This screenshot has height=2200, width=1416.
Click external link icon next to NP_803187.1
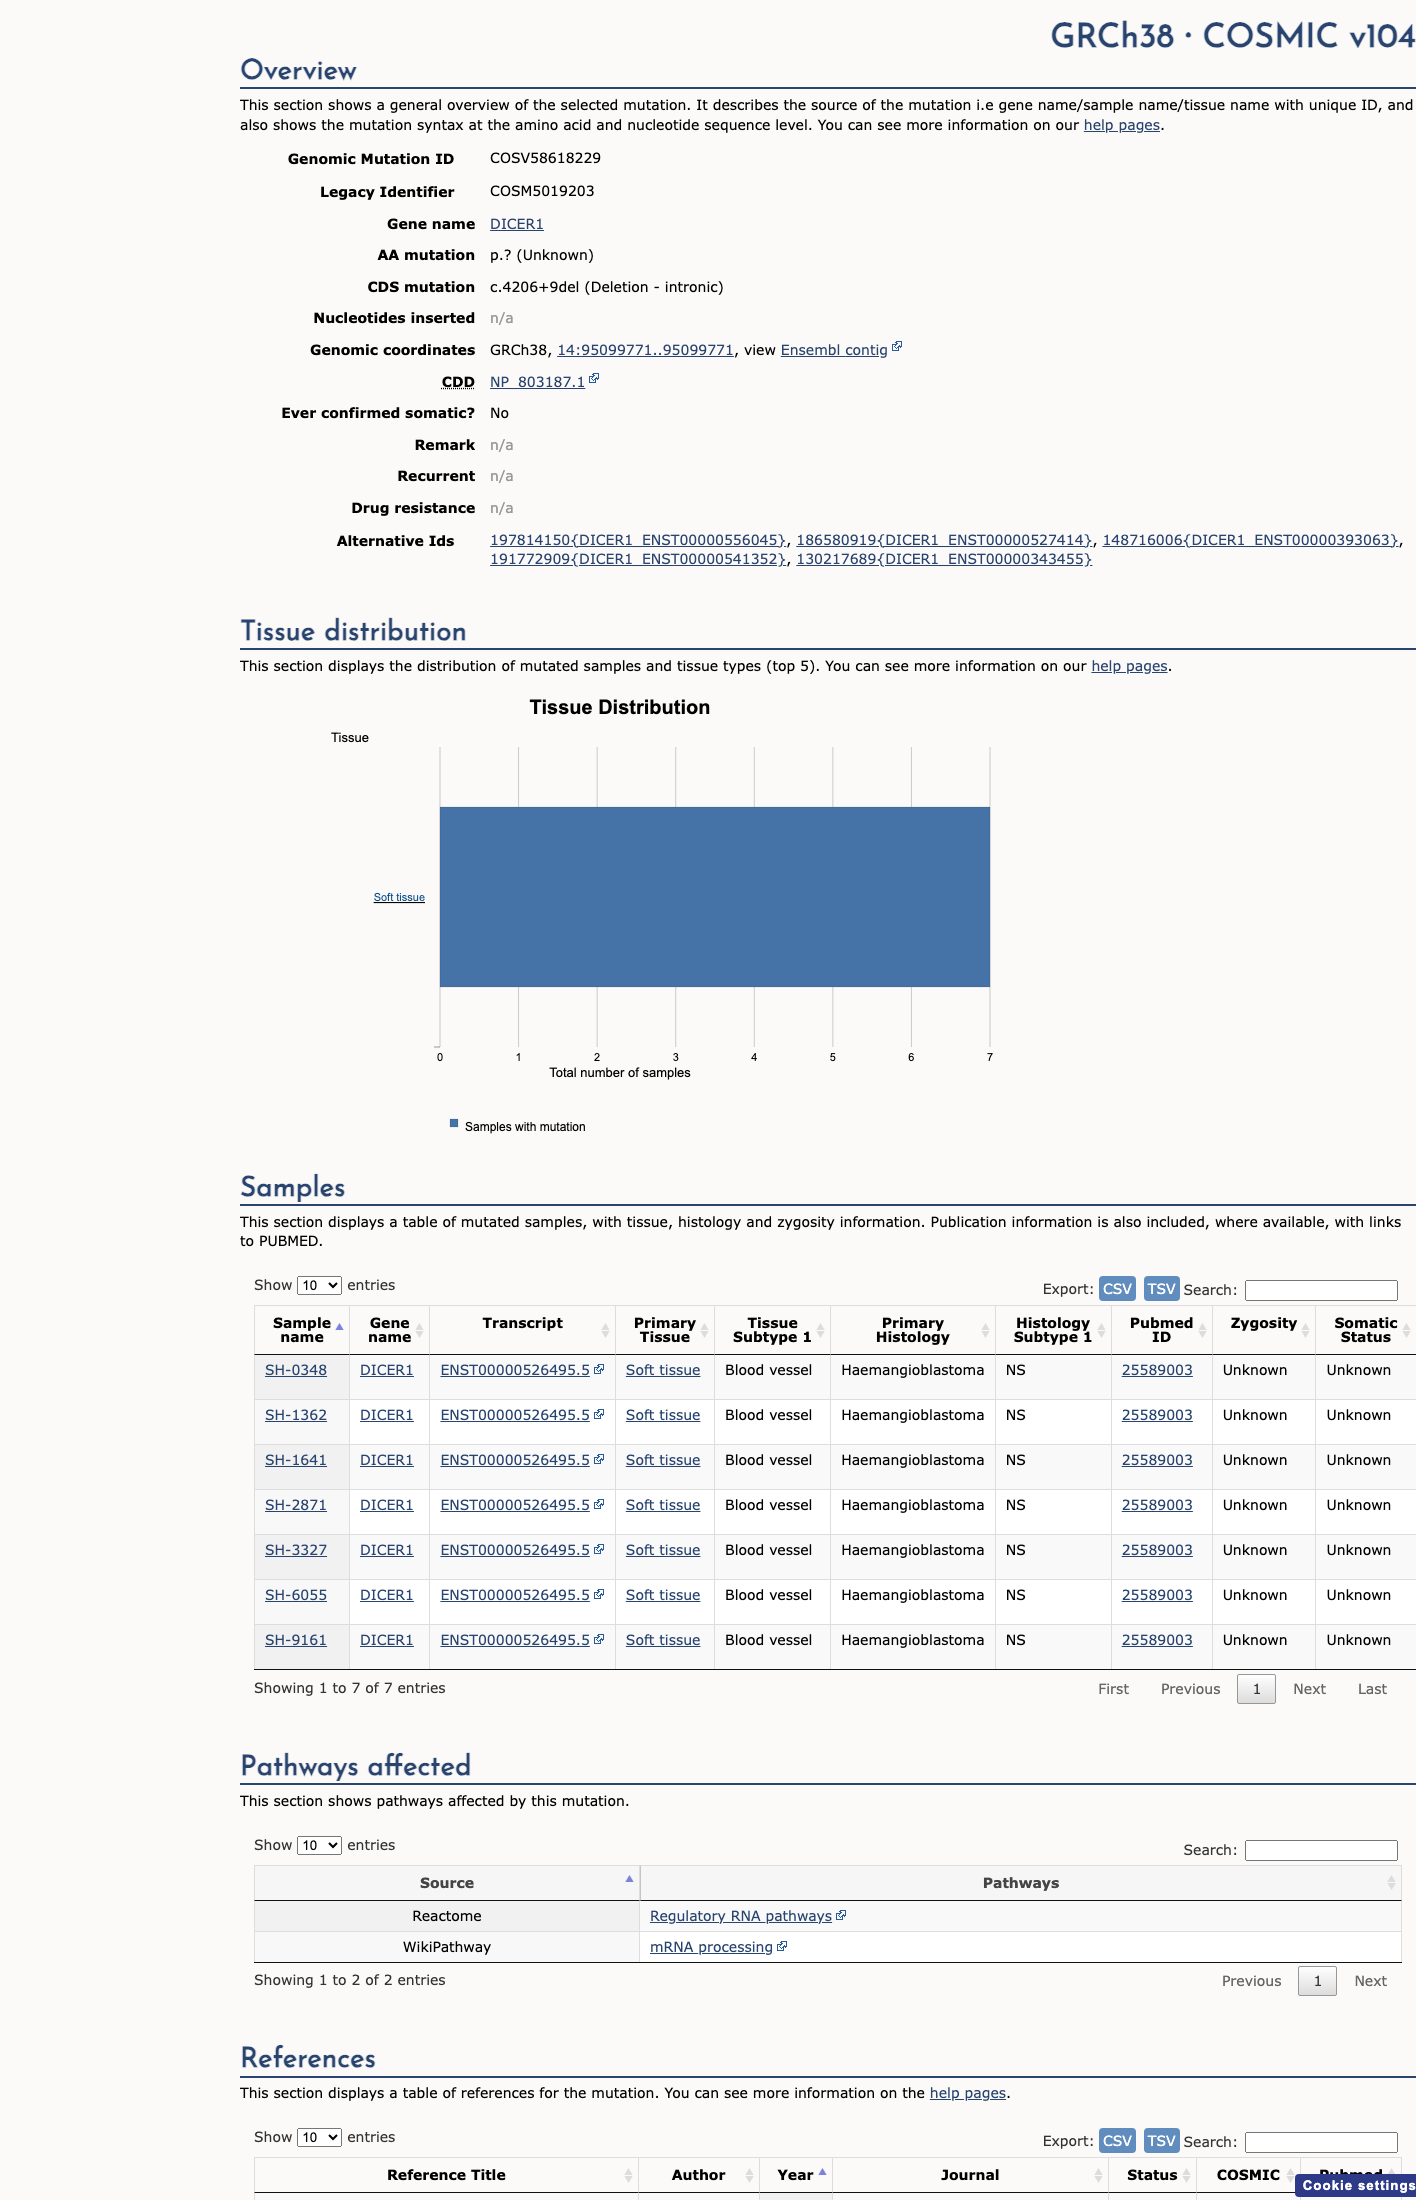(594, 379)
